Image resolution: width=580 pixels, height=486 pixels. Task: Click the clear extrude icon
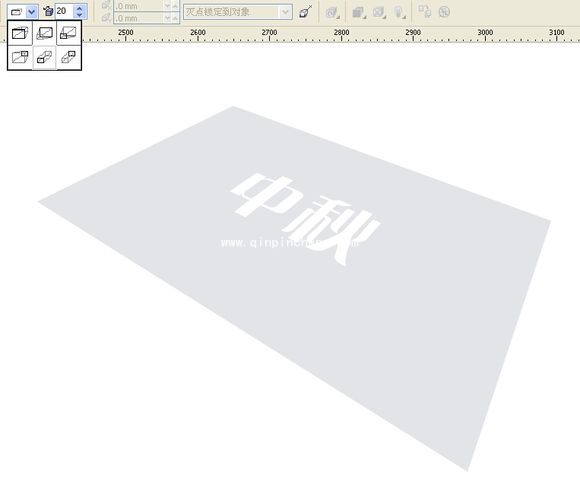(x=444, y=12)
